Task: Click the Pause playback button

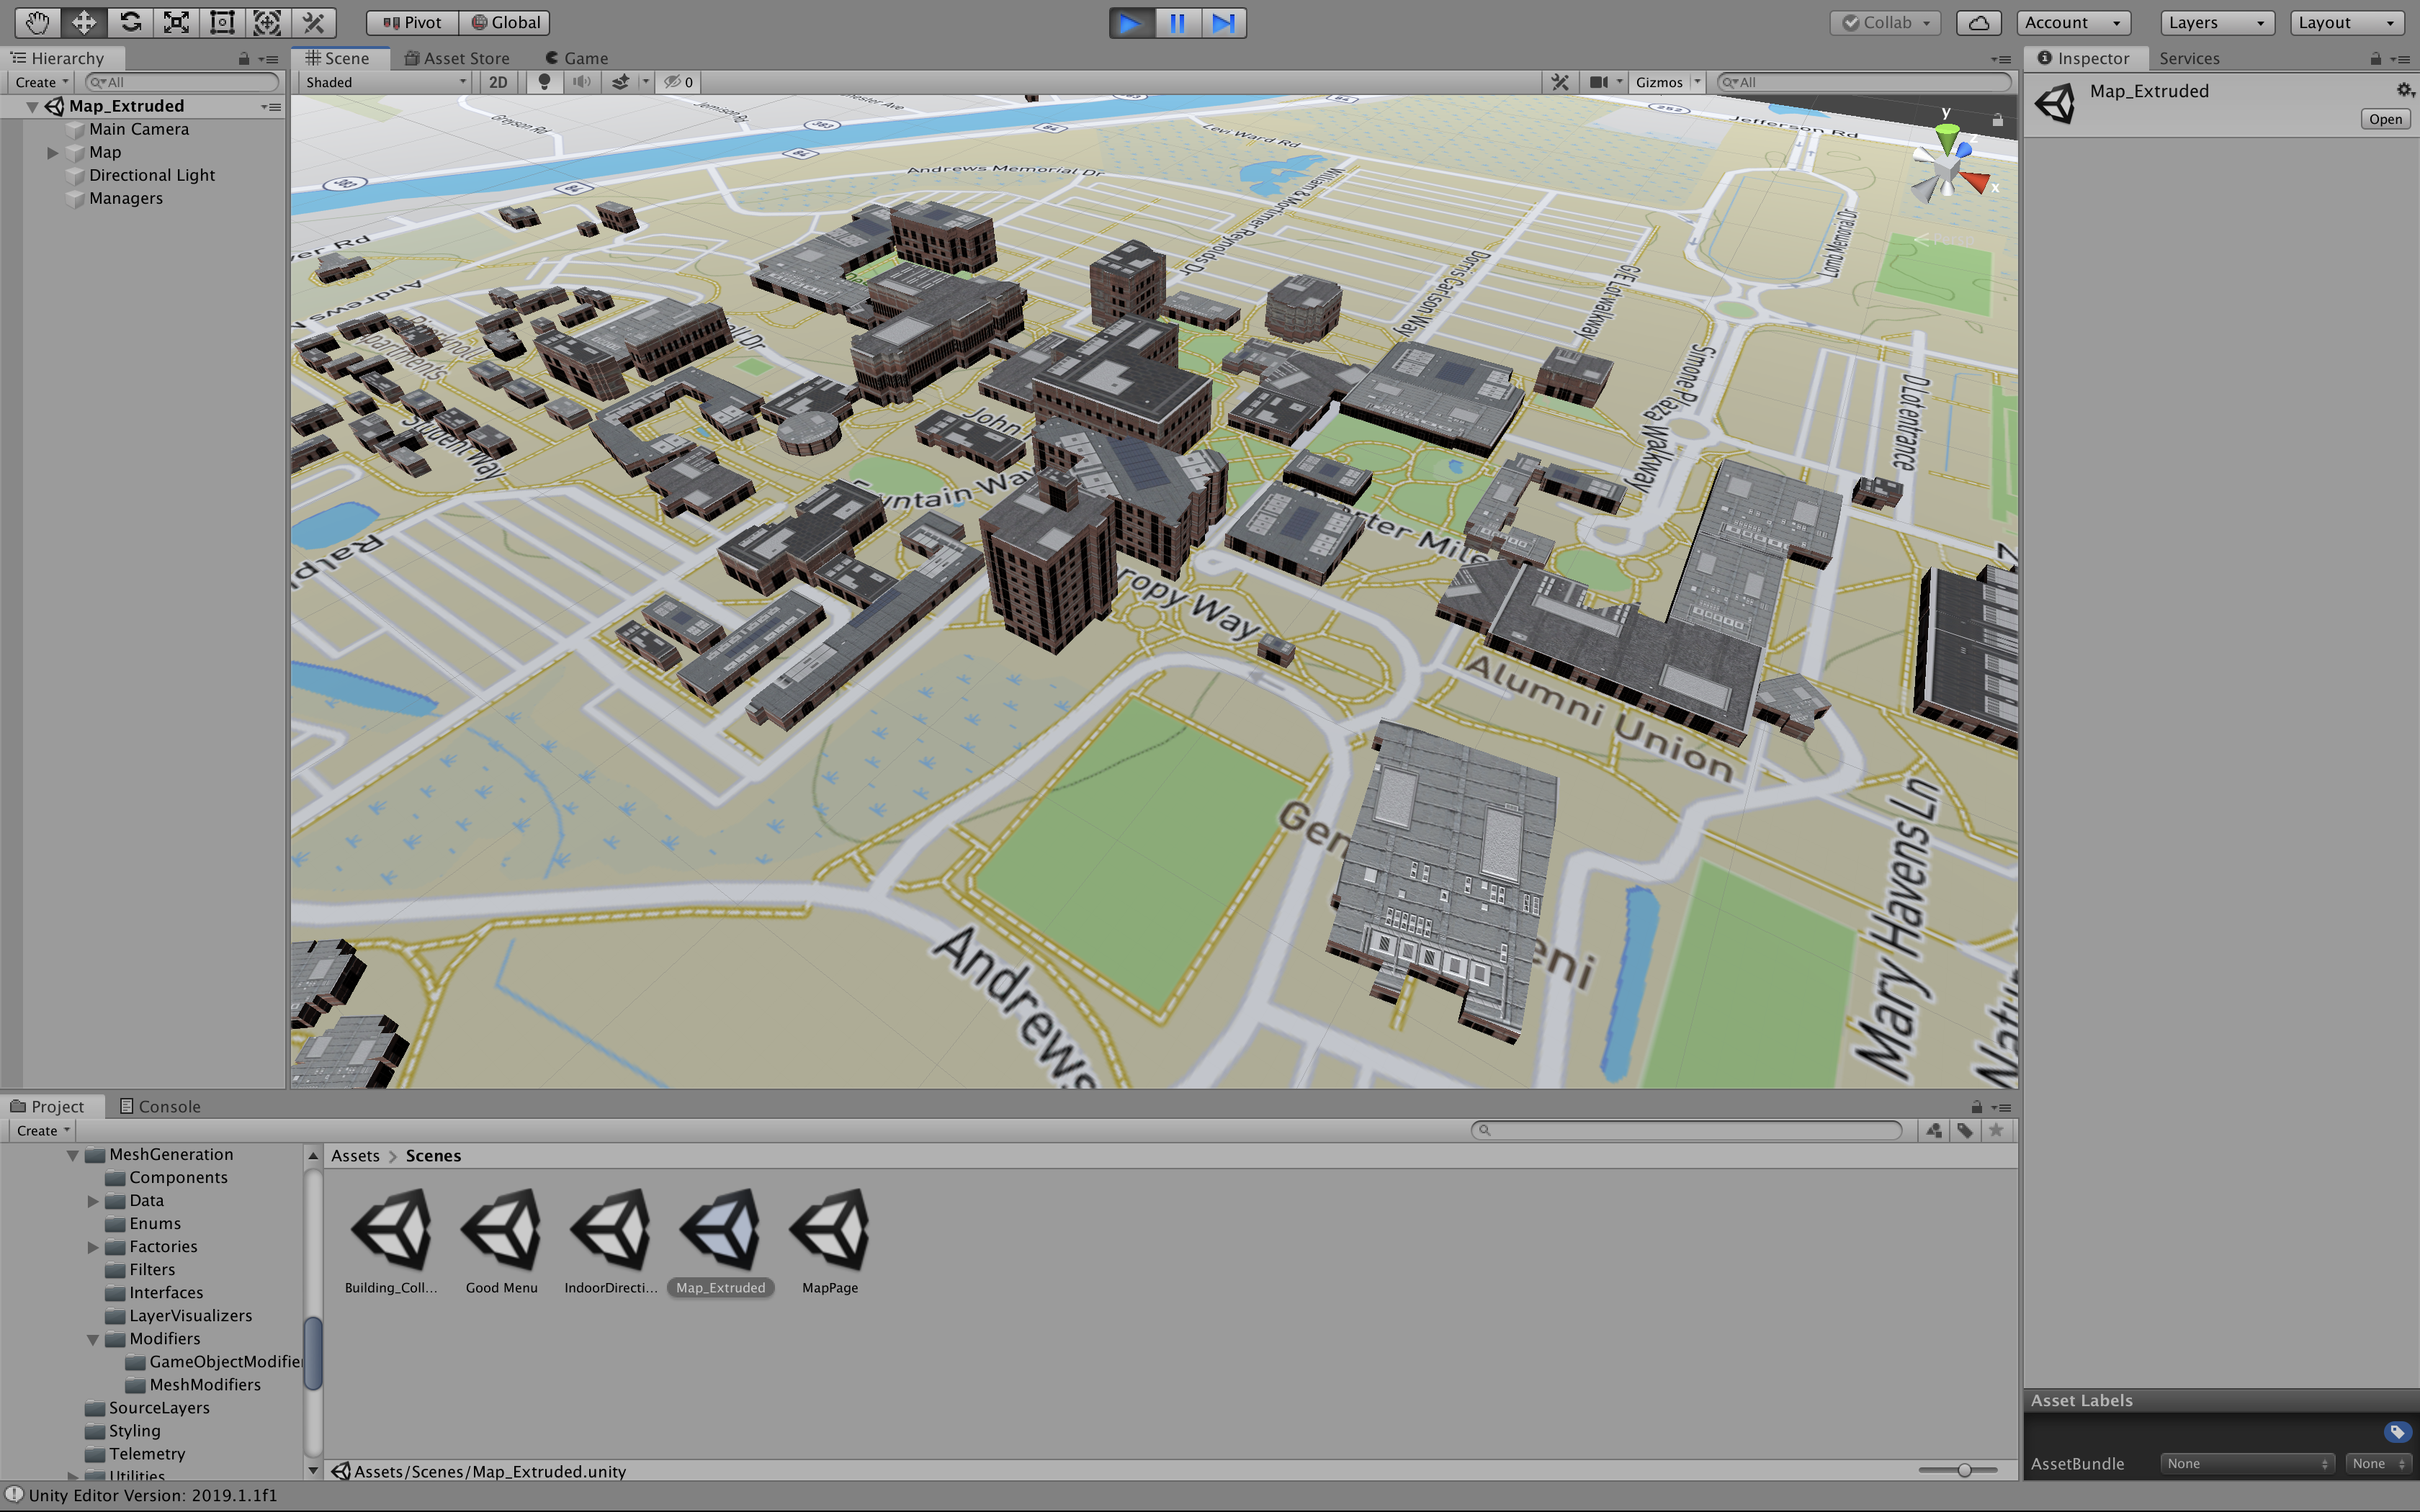Action: point(1177,22)
